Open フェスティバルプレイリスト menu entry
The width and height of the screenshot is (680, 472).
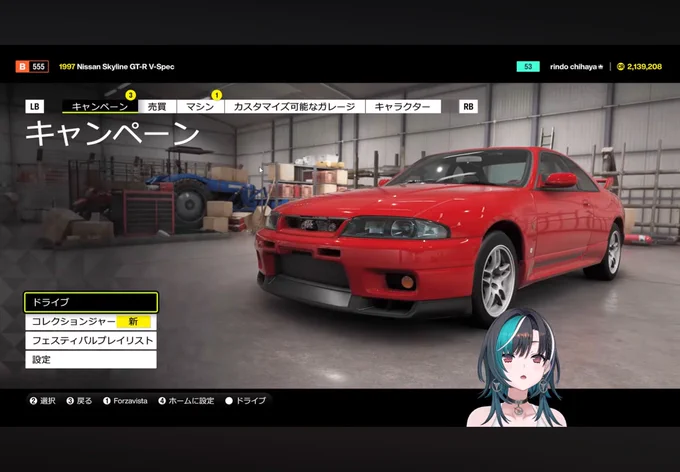(91, 341)
